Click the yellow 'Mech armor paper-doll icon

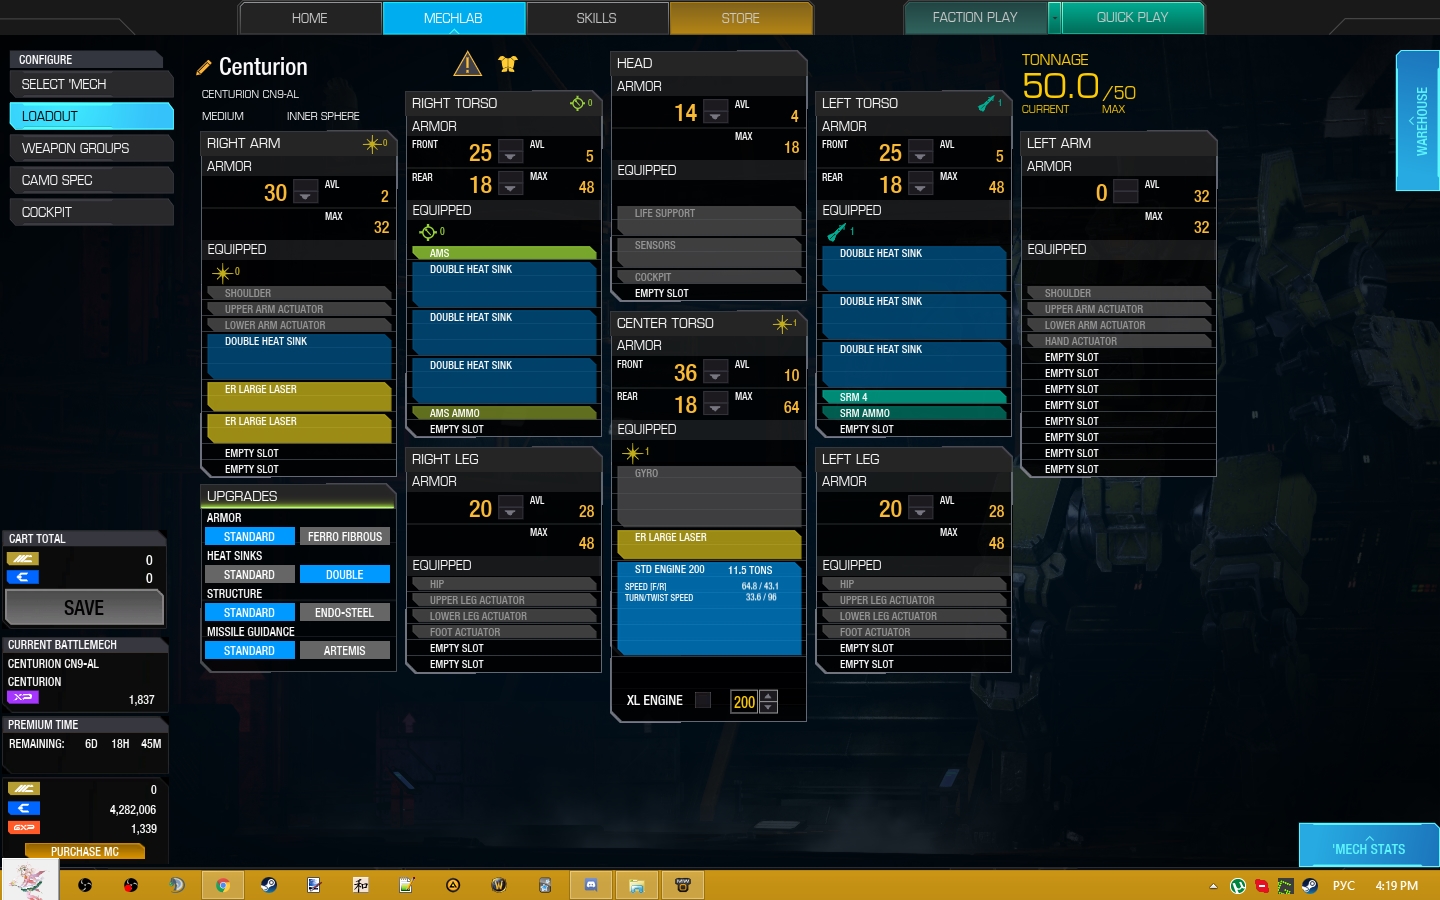(508, 64)
